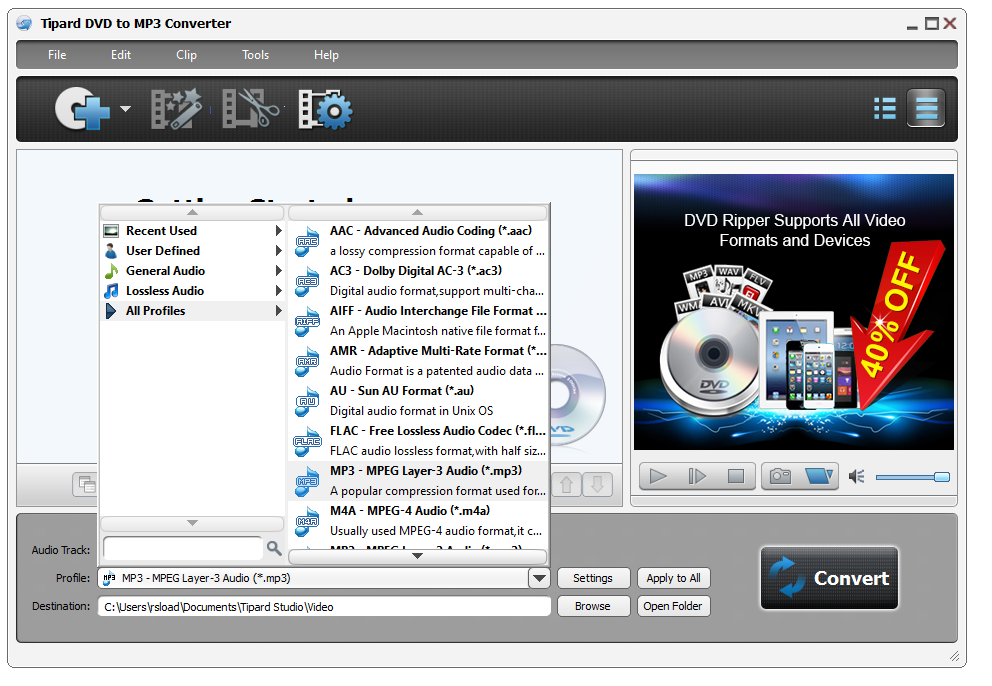This screenshot has height=686, width=992.
Task: Play the preview video
Action: pyautogui.click(x=659, y=477)
